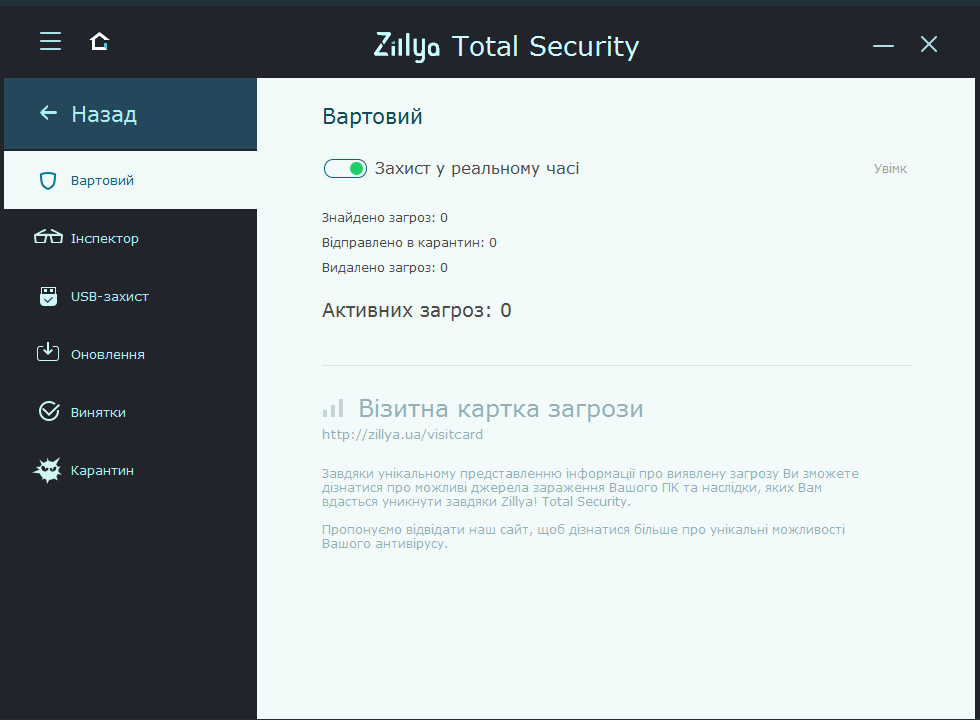Click the Увімк status label
Image resolution: width=980 pixels, height=720 pixels.
click(890, 169)
